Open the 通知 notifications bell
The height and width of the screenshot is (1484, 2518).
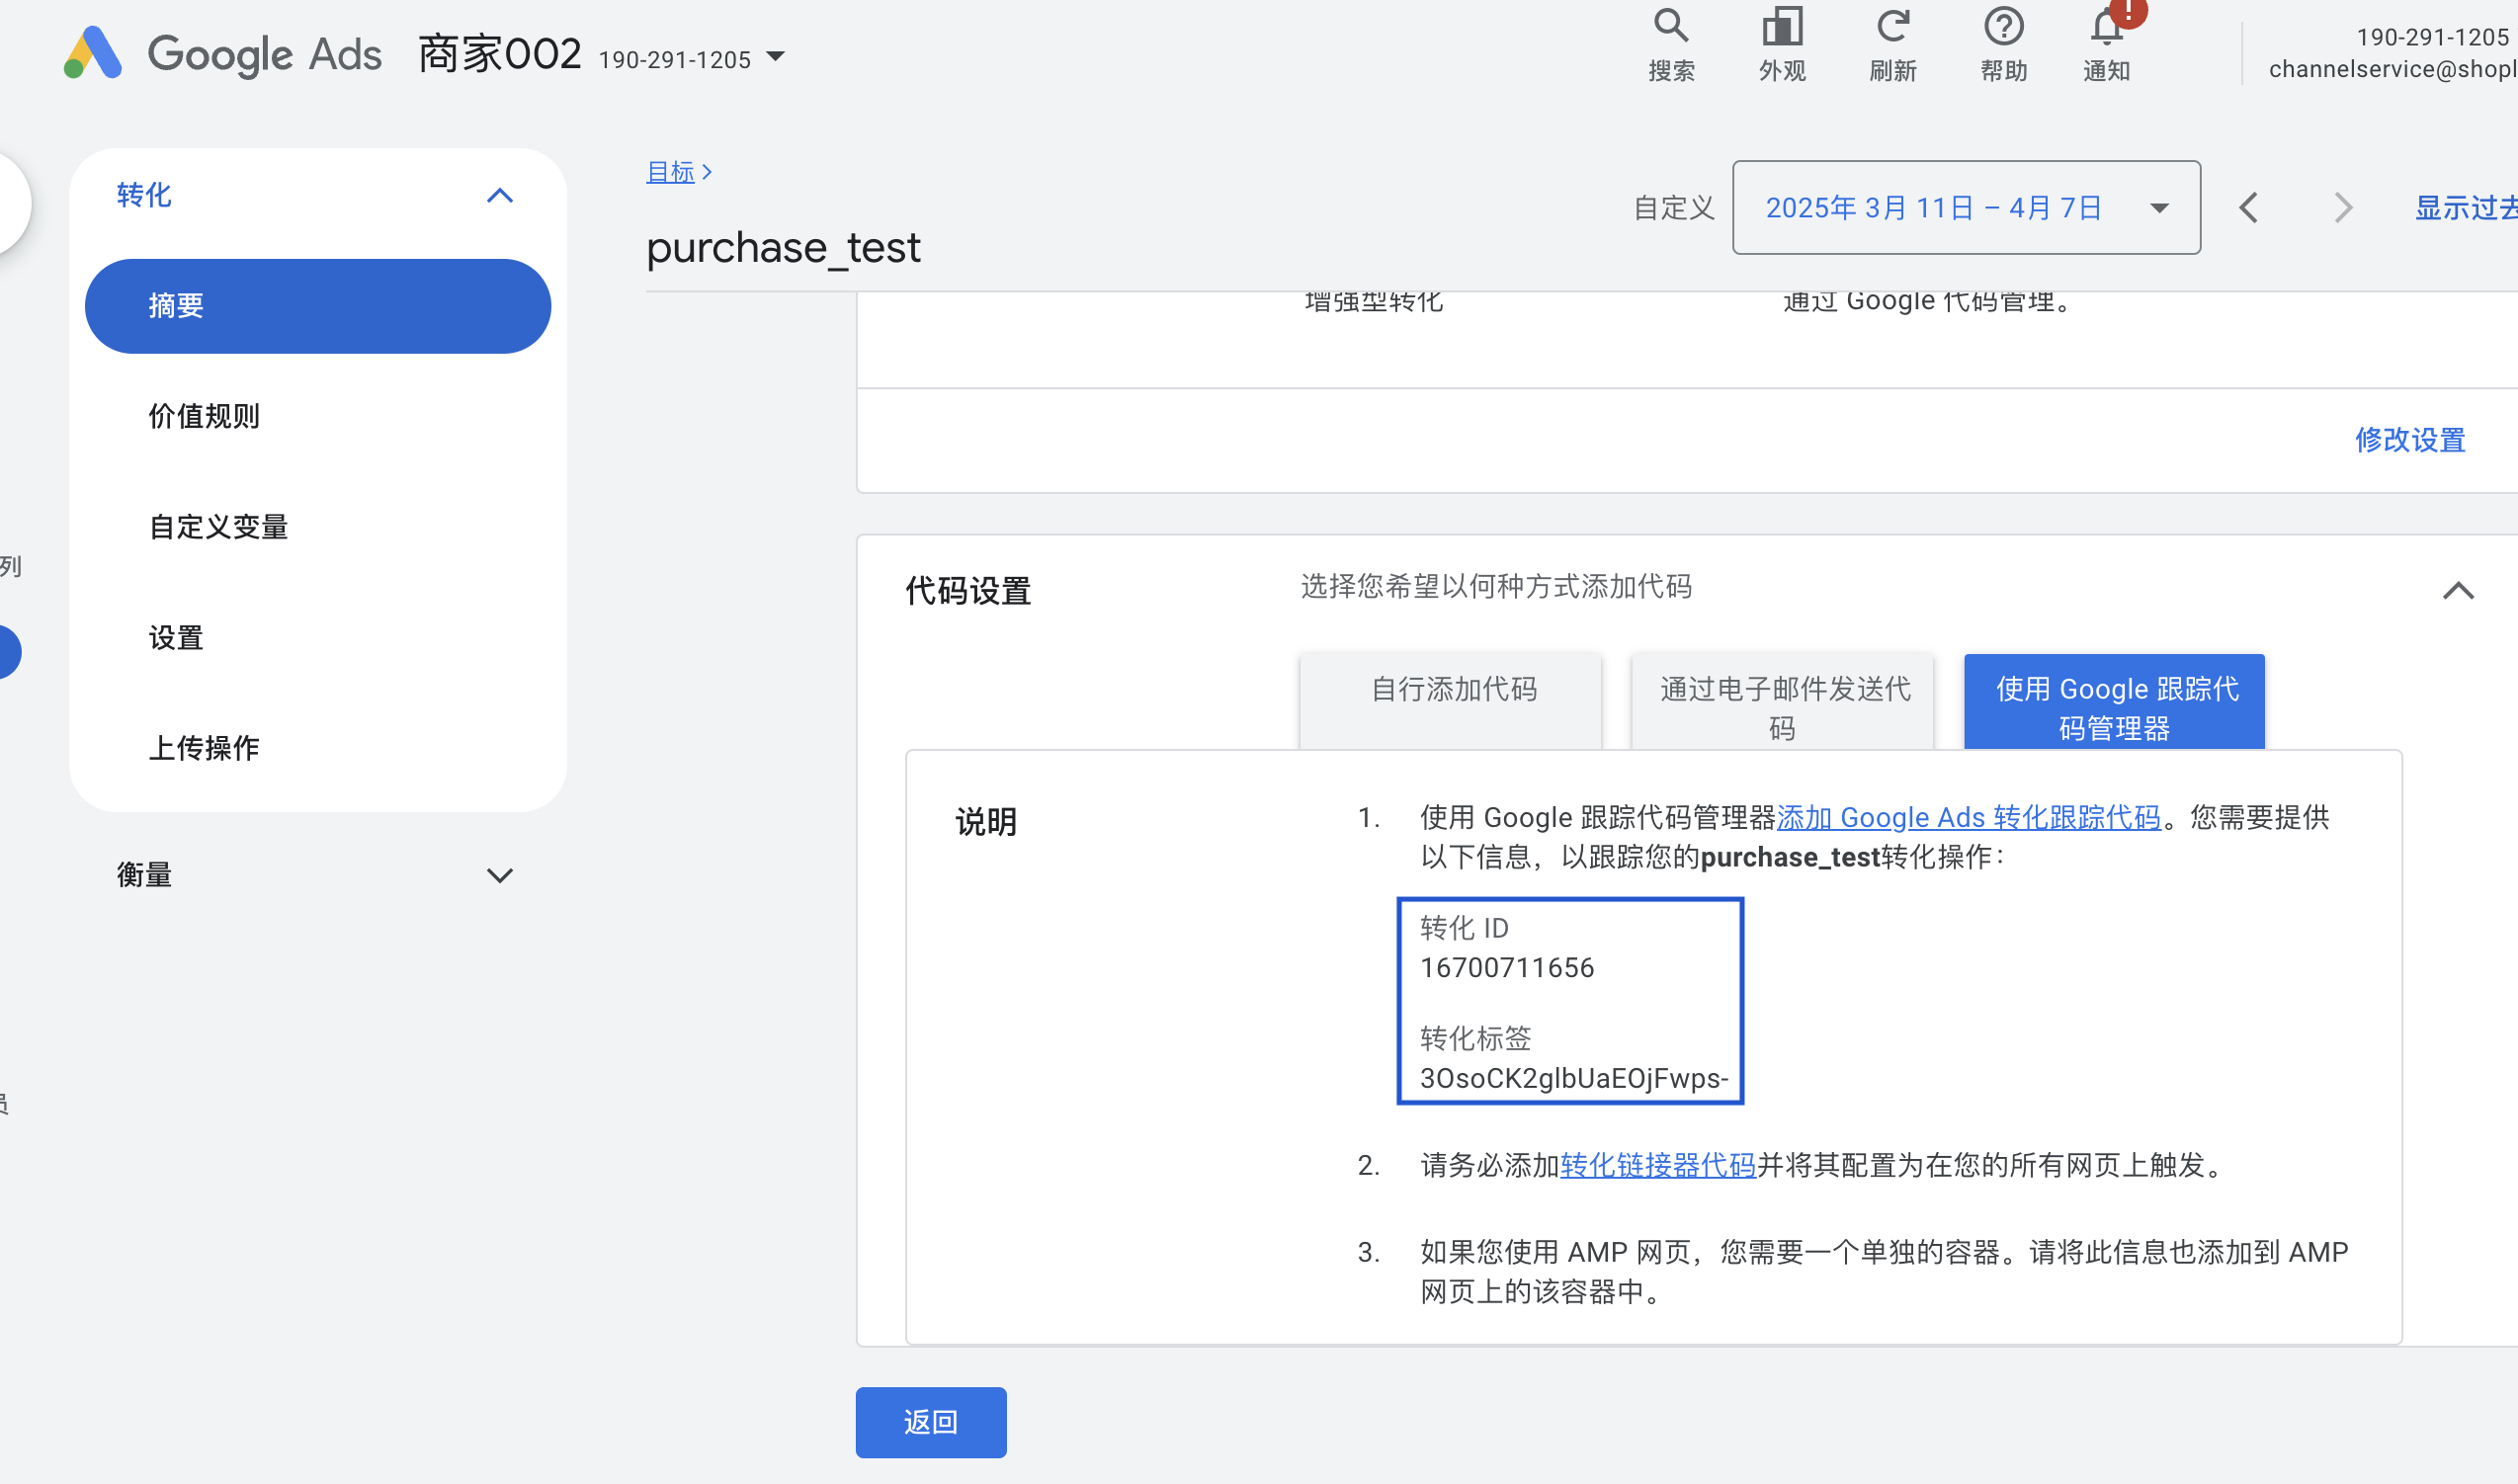pos(2107,27)
